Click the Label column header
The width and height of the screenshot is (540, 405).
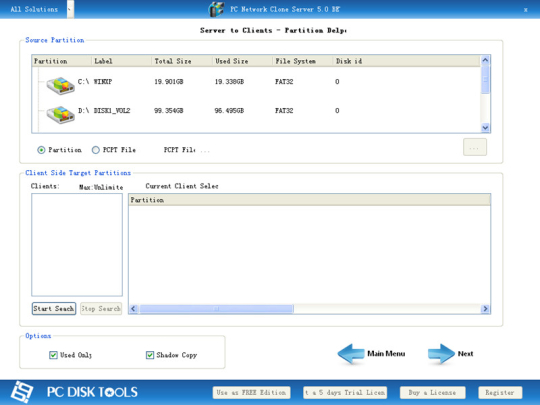(122, 61)
